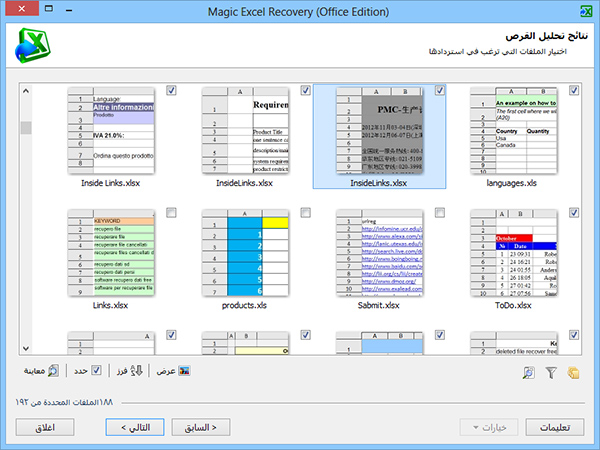The height and width of the screenshot is (450, 600).
Task: Select the languages.xls thumbnail
Action: pos(514,130)
